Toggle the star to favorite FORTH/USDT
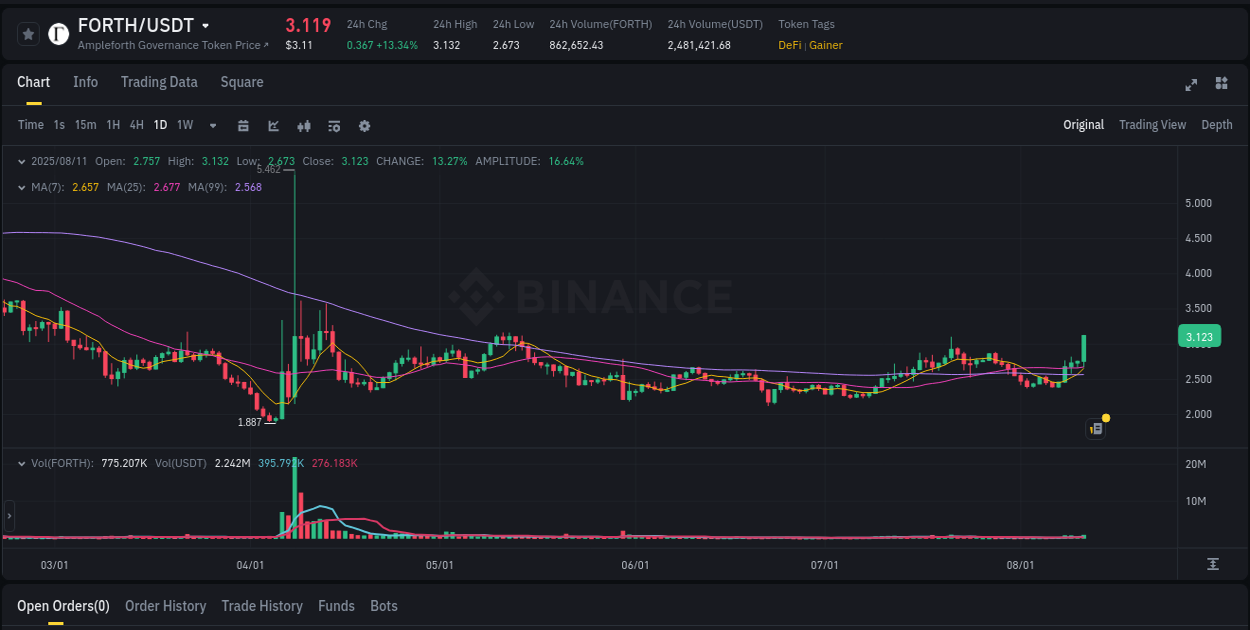Image resolution: width=1250 pixels, height=630 pixels. coord(28,33)
